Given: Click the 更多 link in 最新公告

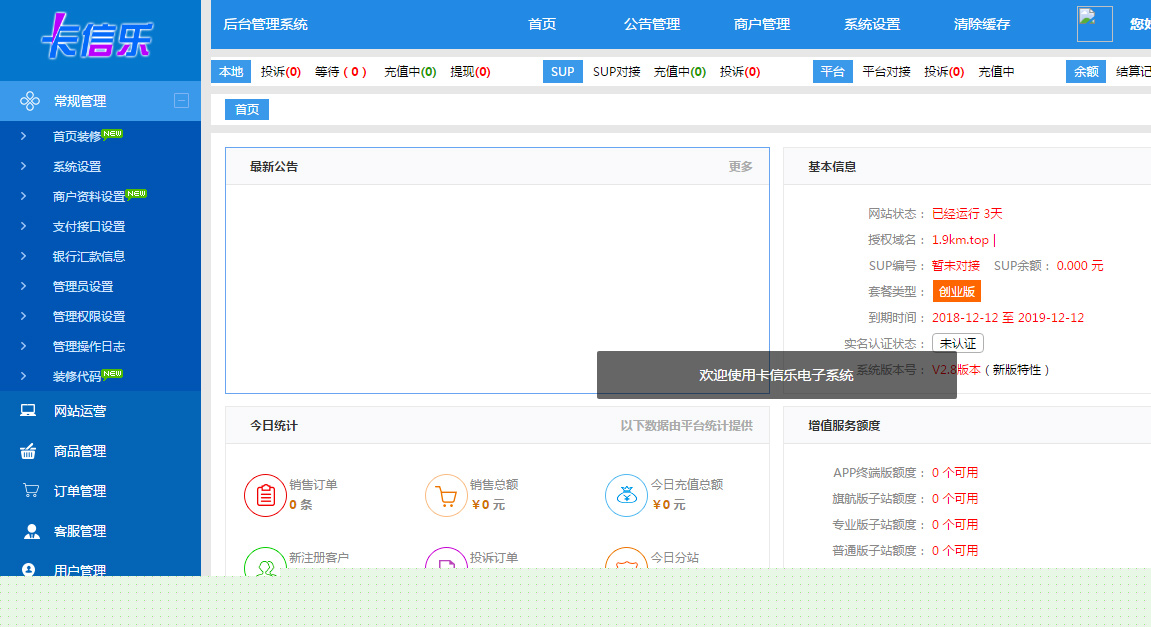Looking at the screenshot, I should click(741, 166).
